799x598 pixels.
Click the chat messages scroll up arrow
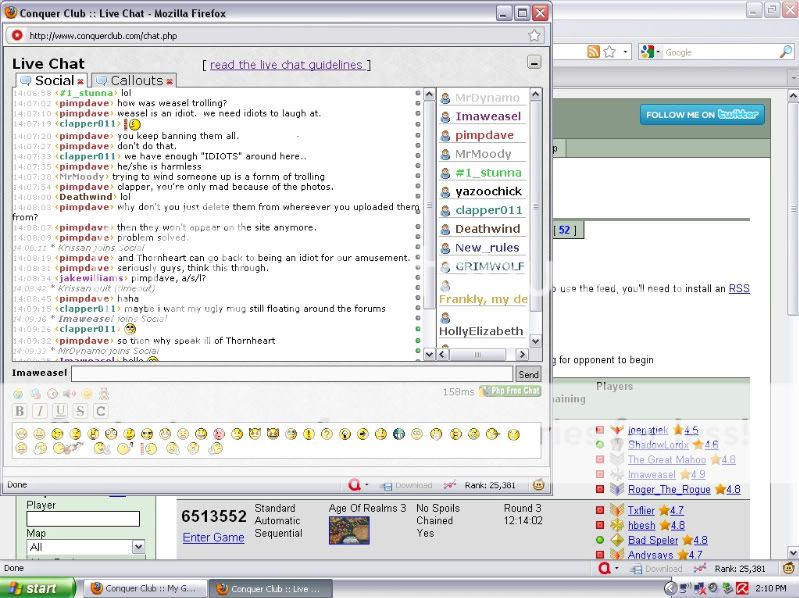pyautogui.click(x=429, y=94)
